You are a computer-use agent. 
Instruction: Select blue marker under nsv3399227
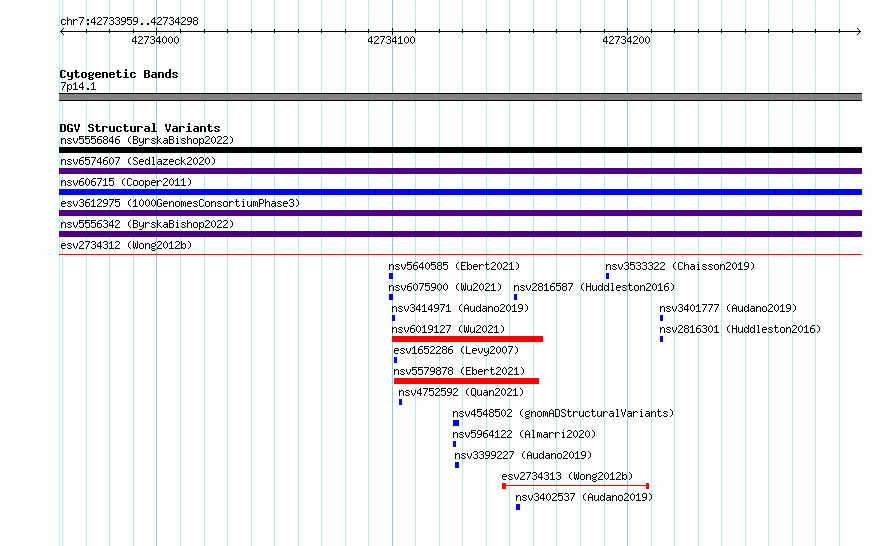(x=457, y=465)
